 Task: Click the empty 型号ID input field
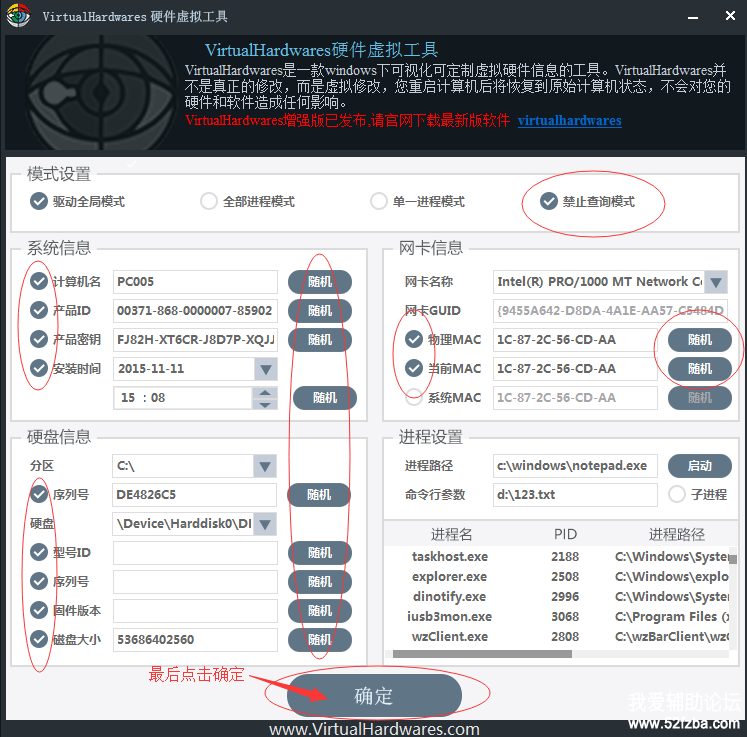click(x=195, y=553)
